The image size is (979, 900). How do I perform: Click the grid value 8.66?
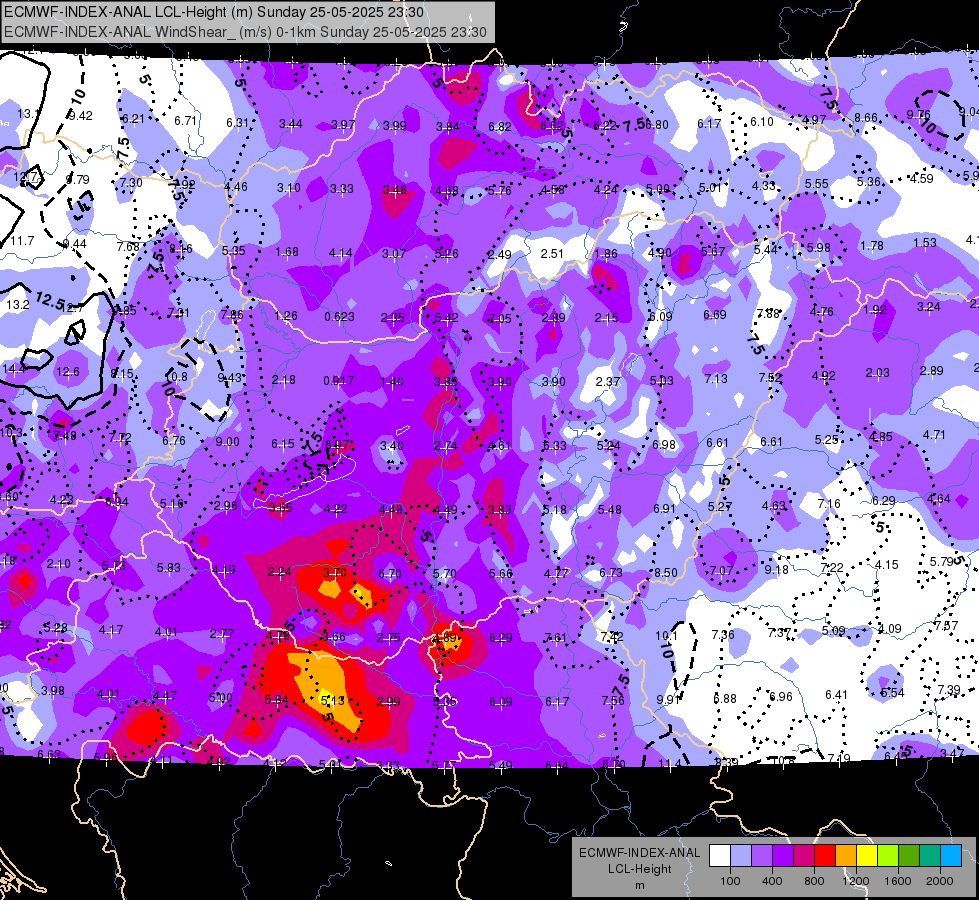(866, 117)
